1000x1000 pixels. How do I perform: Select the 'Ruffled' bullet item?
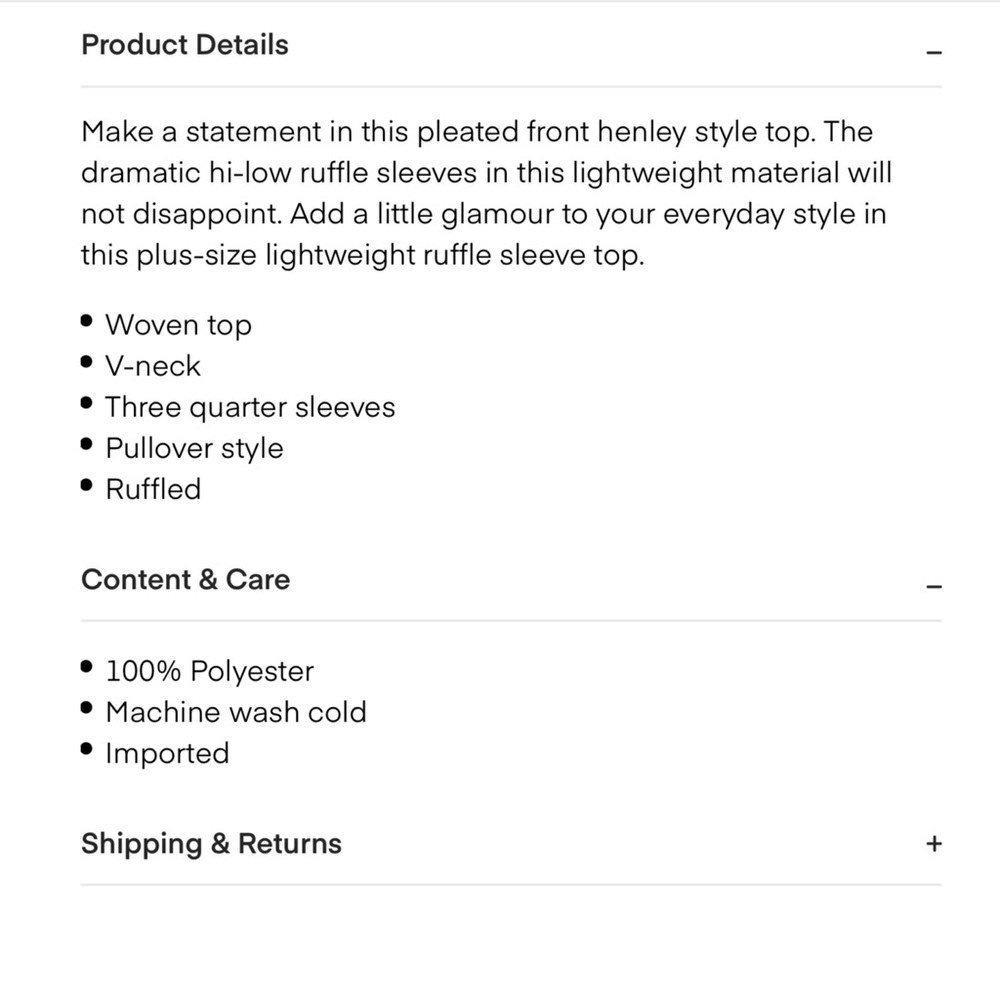click(x=153, y=489)
